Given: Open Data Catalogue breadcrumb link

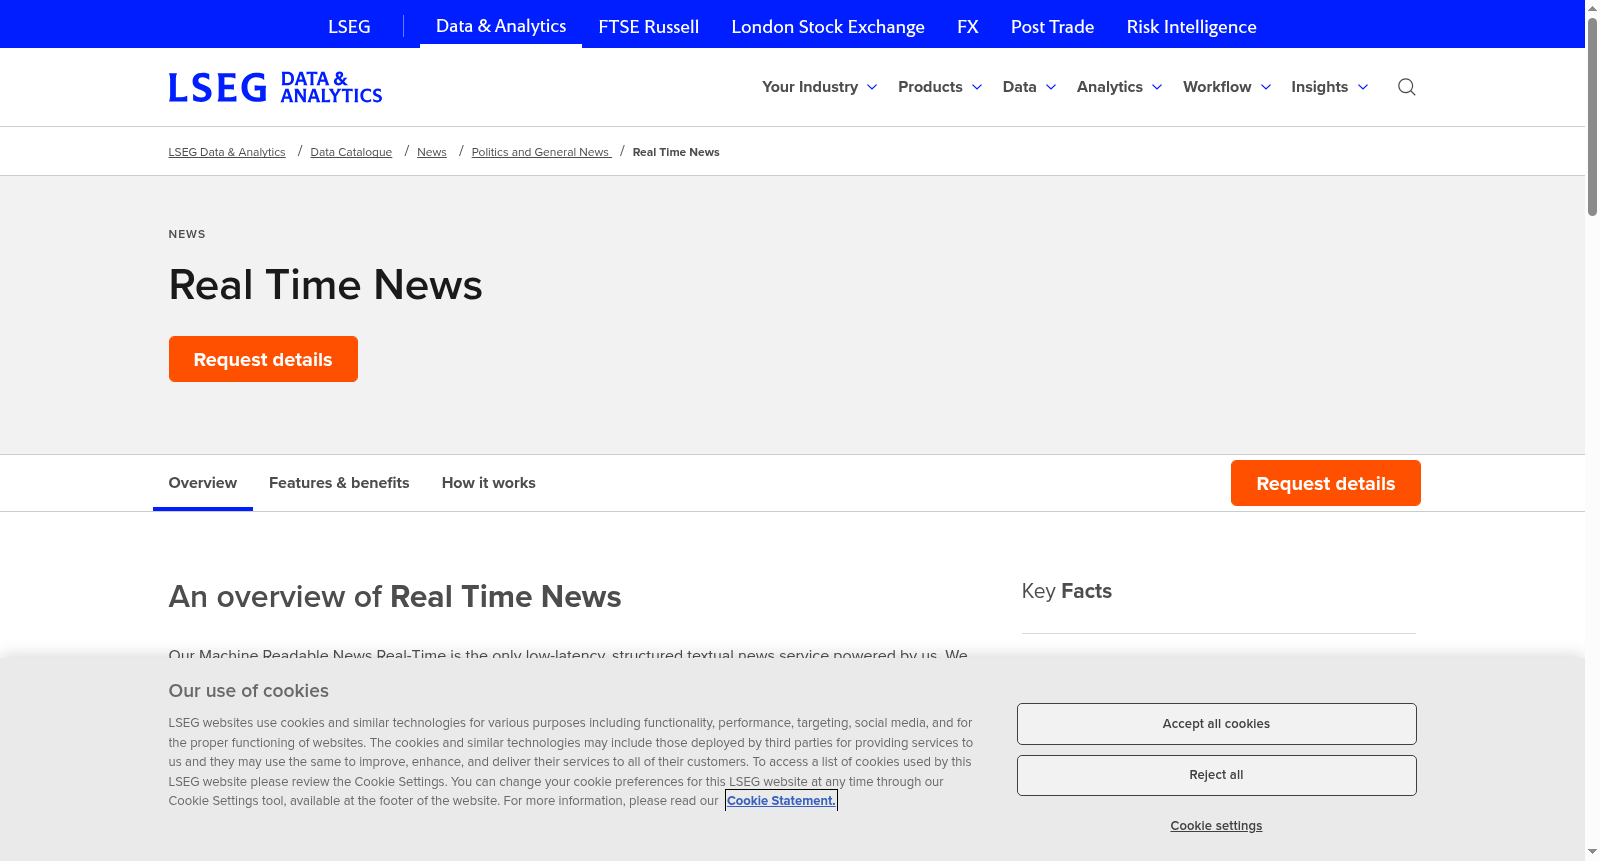Looking at the screenshot, I should (x=351, y=152).
